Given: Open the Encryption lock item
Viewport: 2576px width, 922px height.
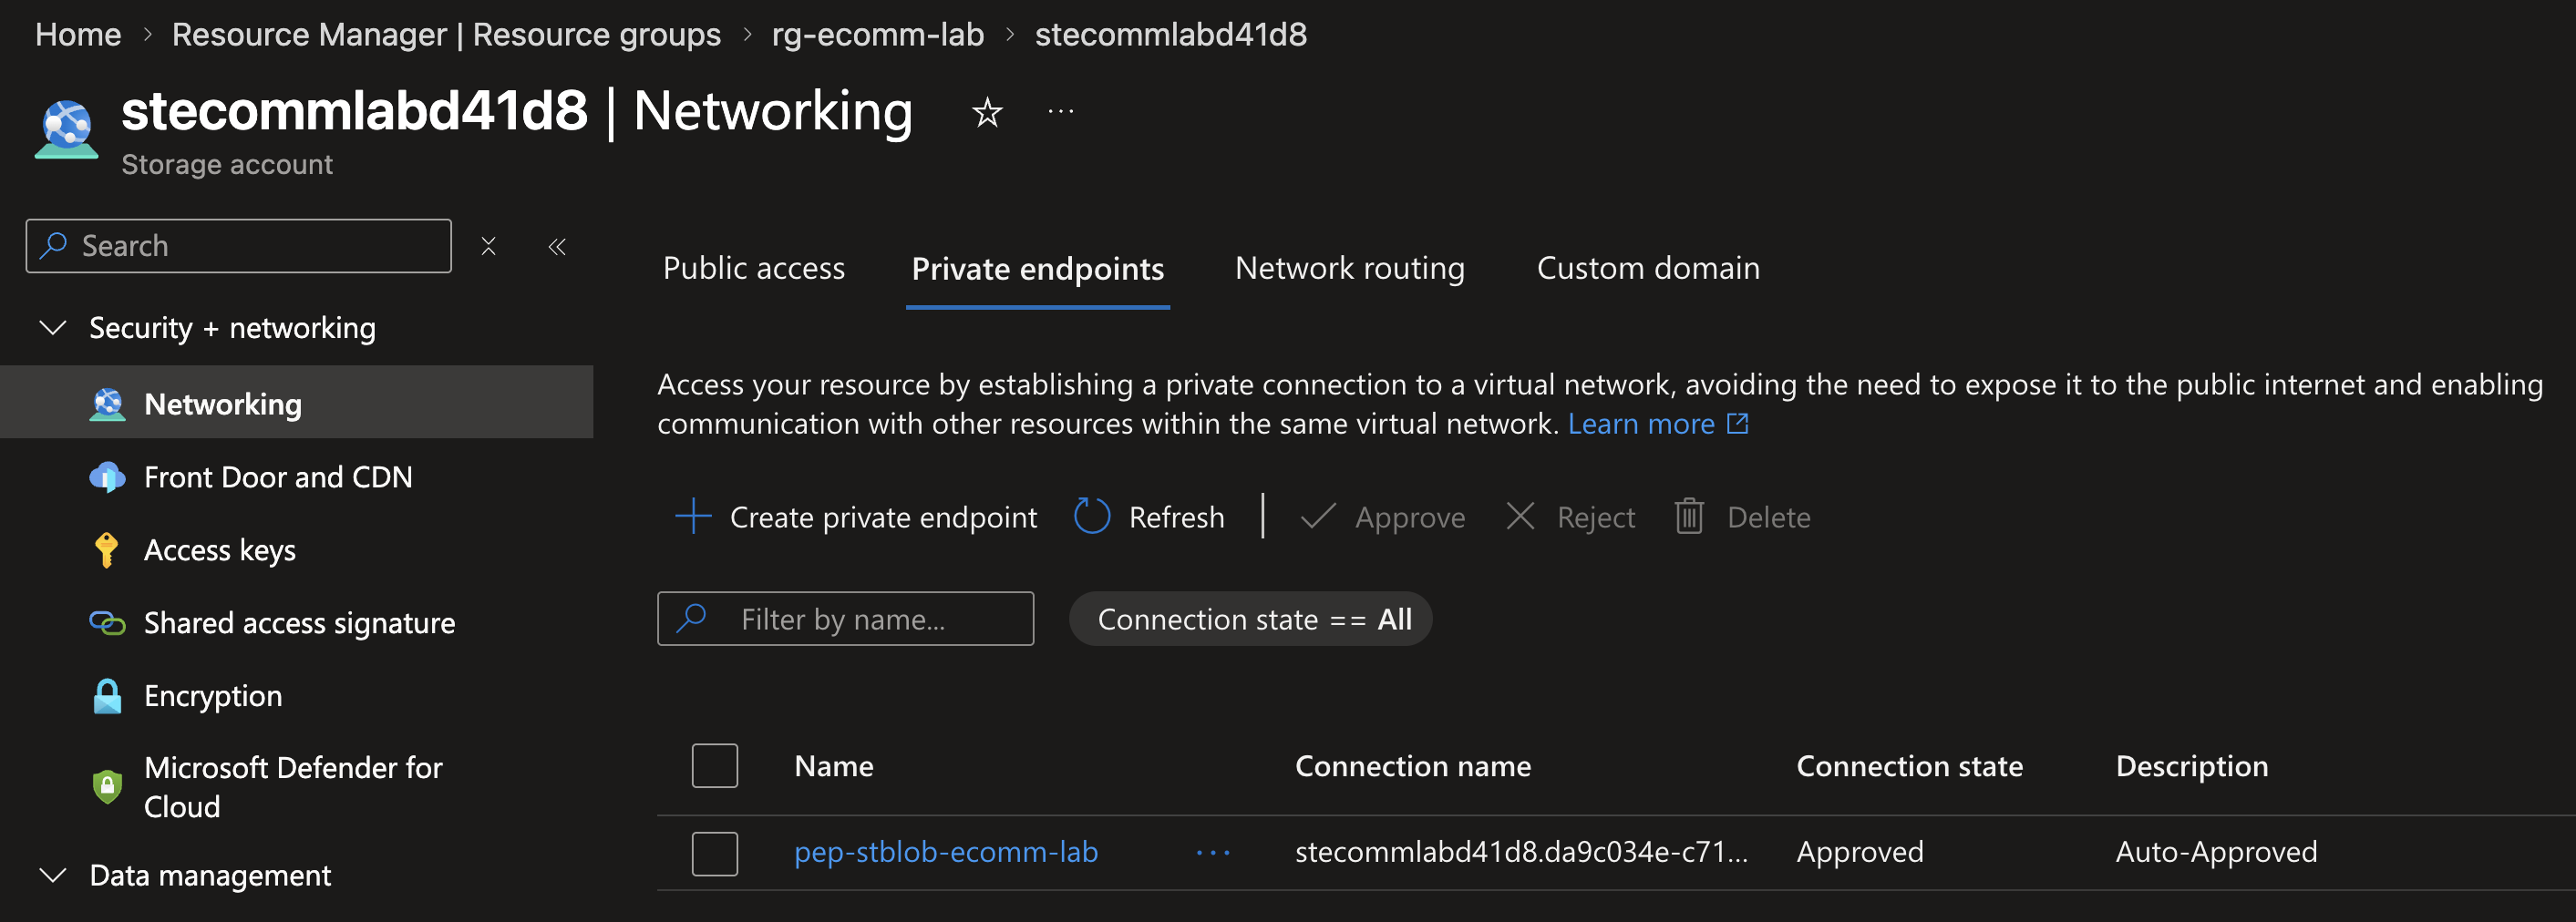Looking at the screenshot, I should click(x=212, y=696).
